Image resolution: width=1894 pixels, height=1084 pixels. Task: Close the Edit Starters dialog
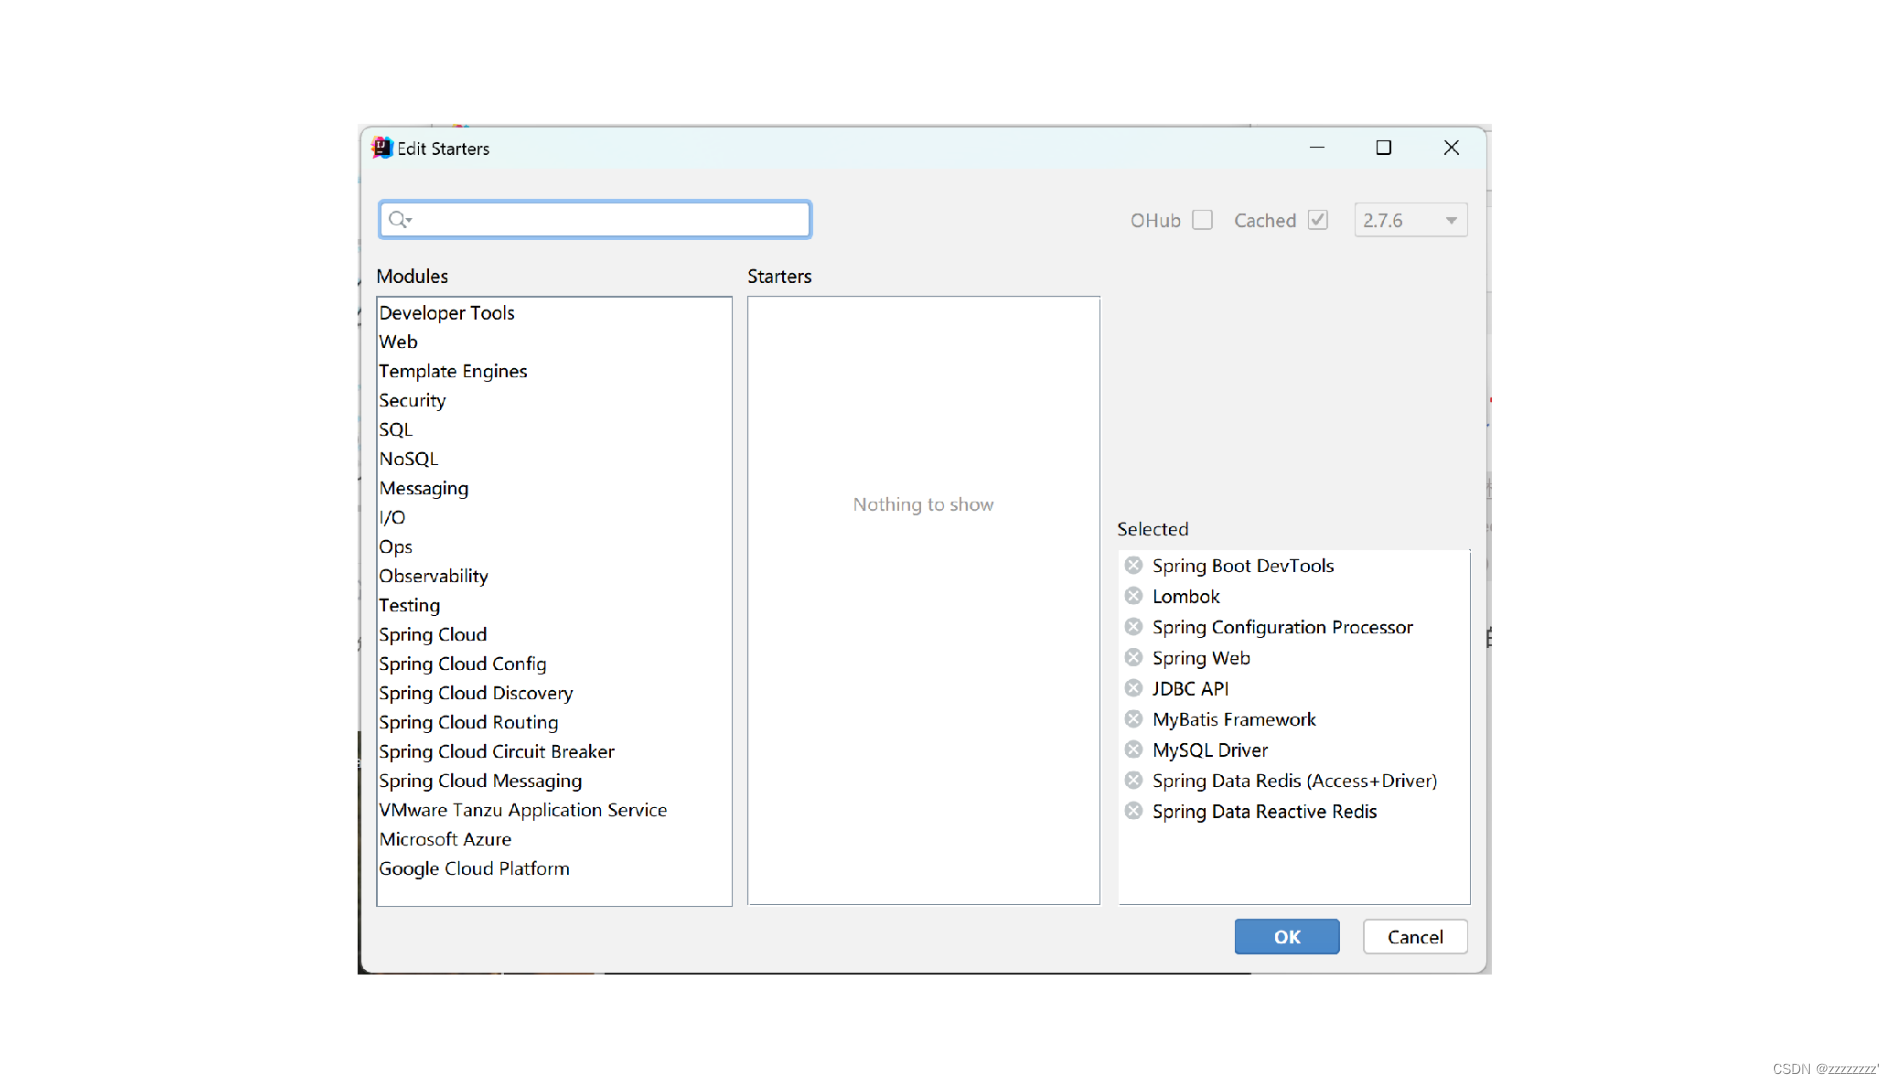click(1451, 148)
